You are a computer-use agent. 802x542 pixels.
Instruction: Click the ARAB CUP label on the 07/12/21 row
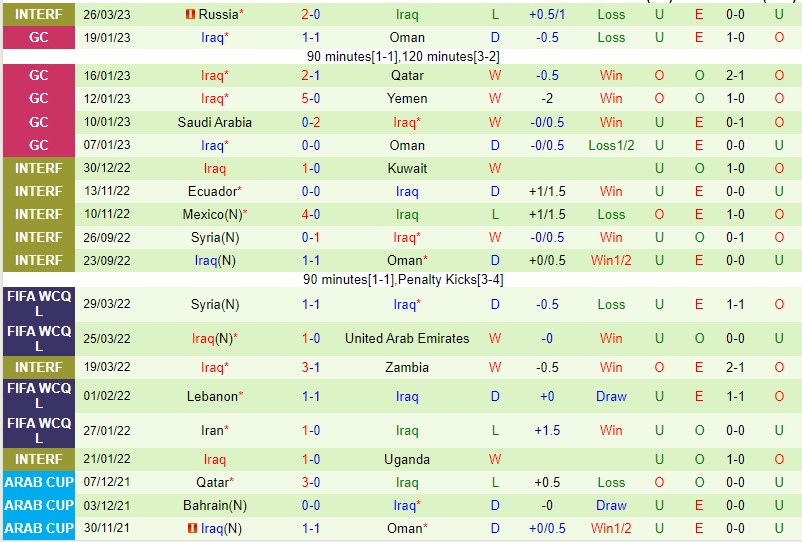38,482
